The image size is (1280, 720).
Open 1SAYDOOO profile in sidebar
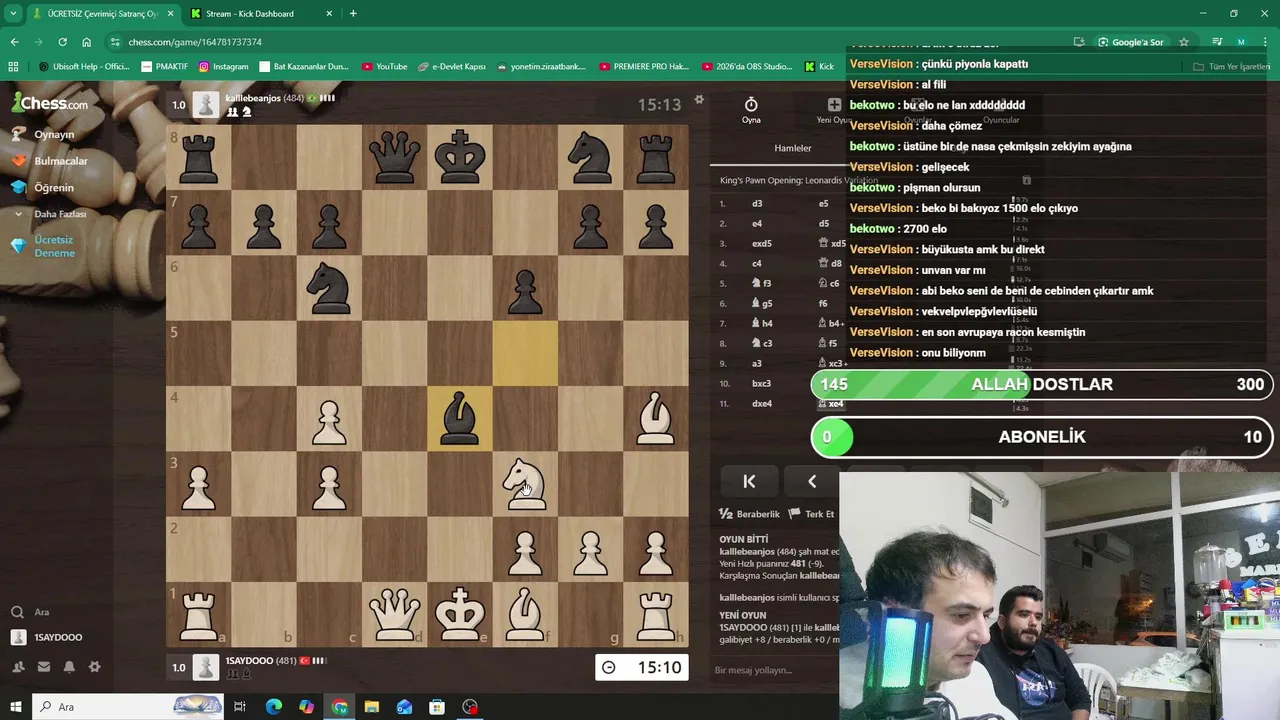coord(47,637)
